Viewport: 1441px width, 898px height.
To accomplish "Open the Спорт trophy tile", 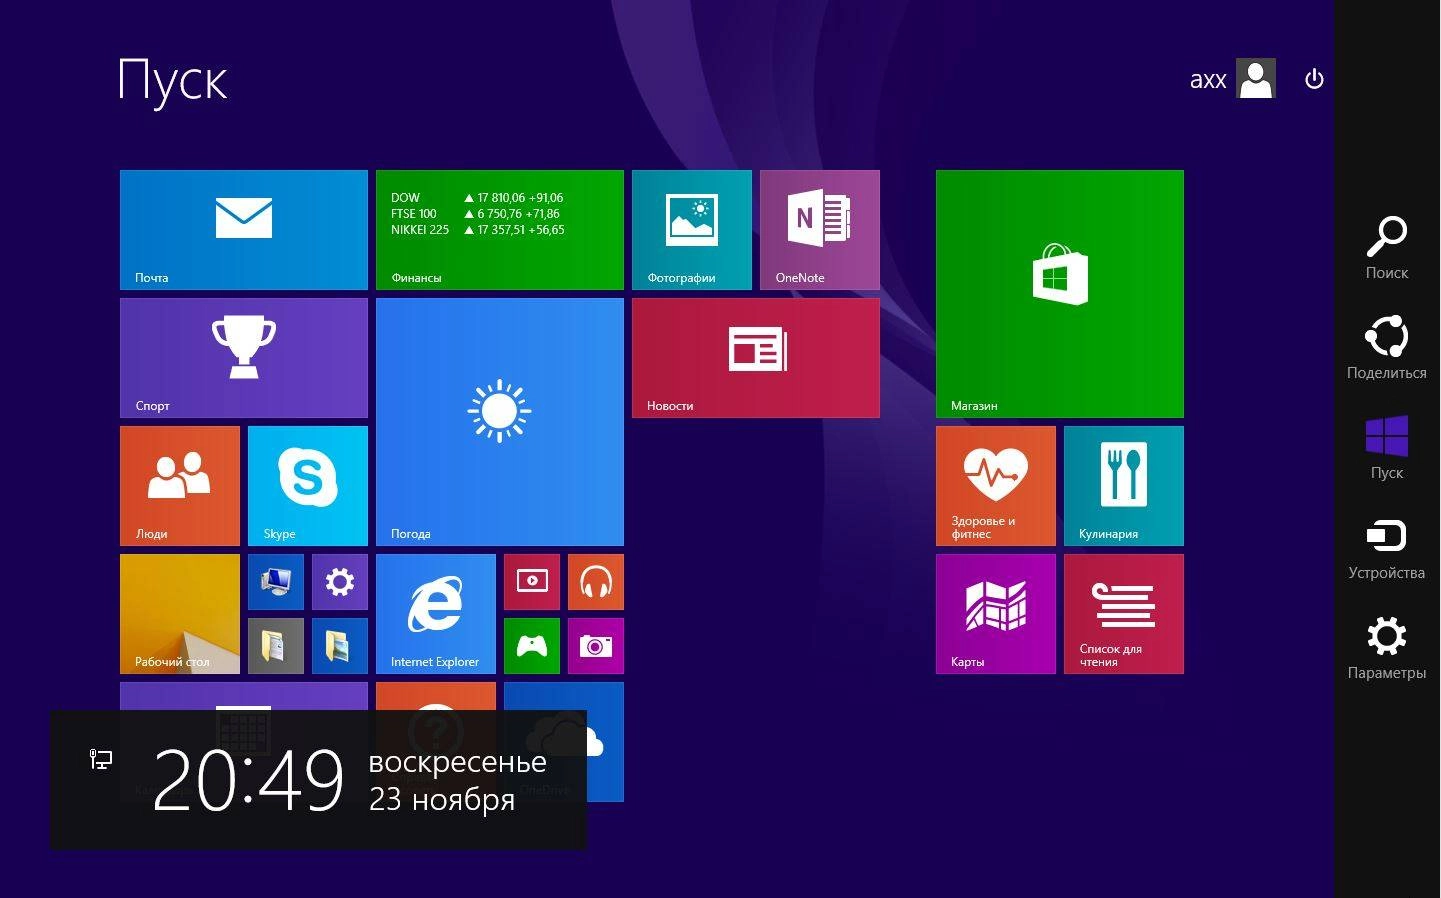I will click(244, 358).
